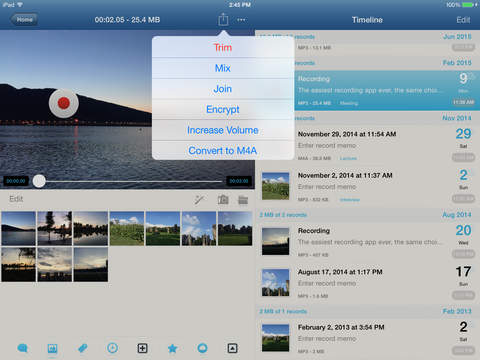Click the playback slider knob
The height and width of the screenshot is (360, 480).
pyautogui.click(x=39, y=181)
